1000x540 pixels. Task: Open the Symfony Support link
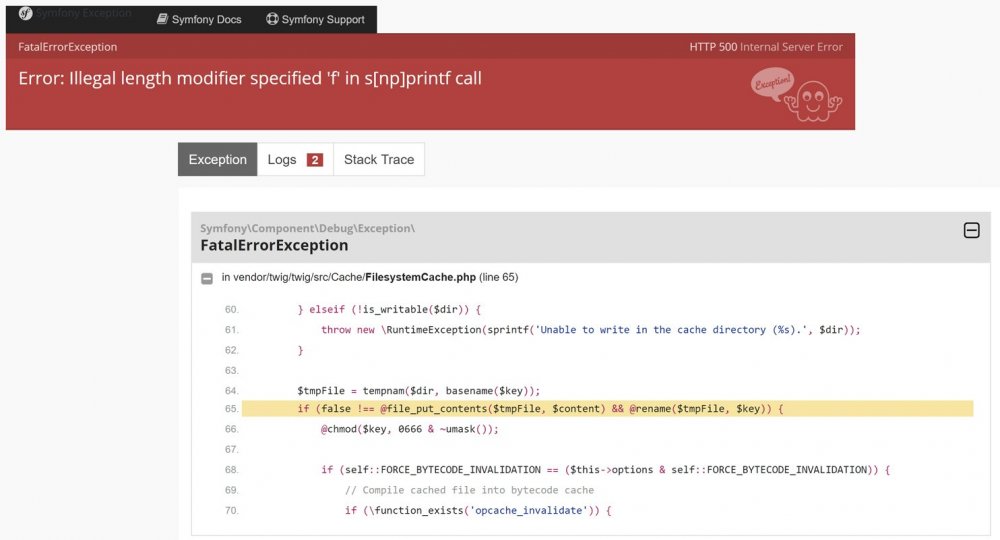(322, 19)
